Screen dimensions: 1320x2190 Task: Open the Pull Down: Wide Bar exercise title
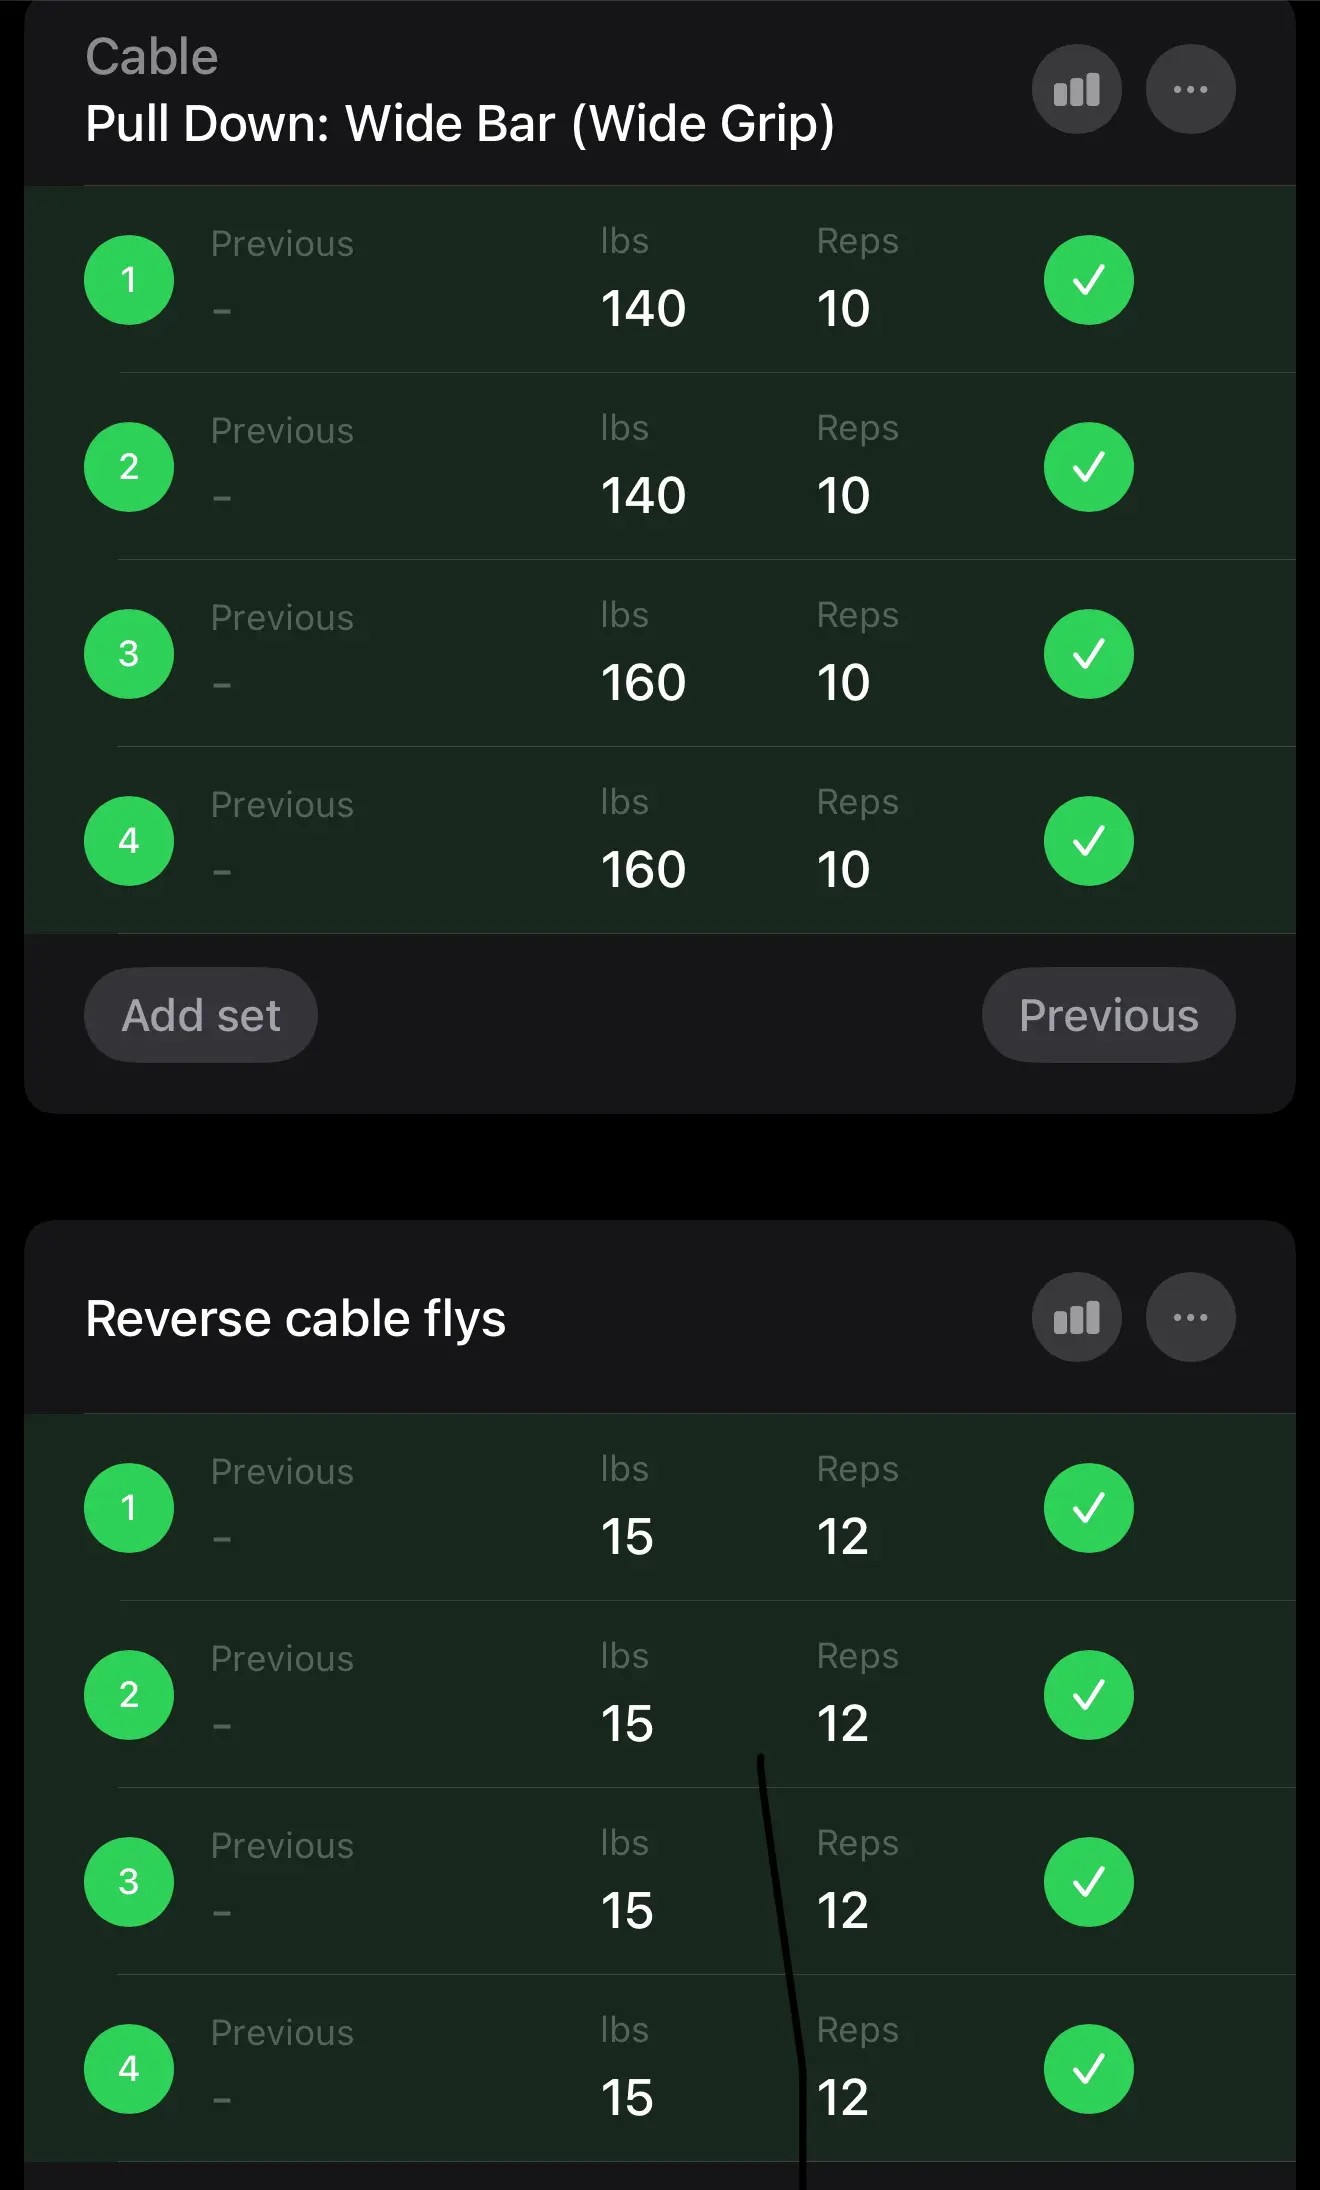(x=459, y=124)
